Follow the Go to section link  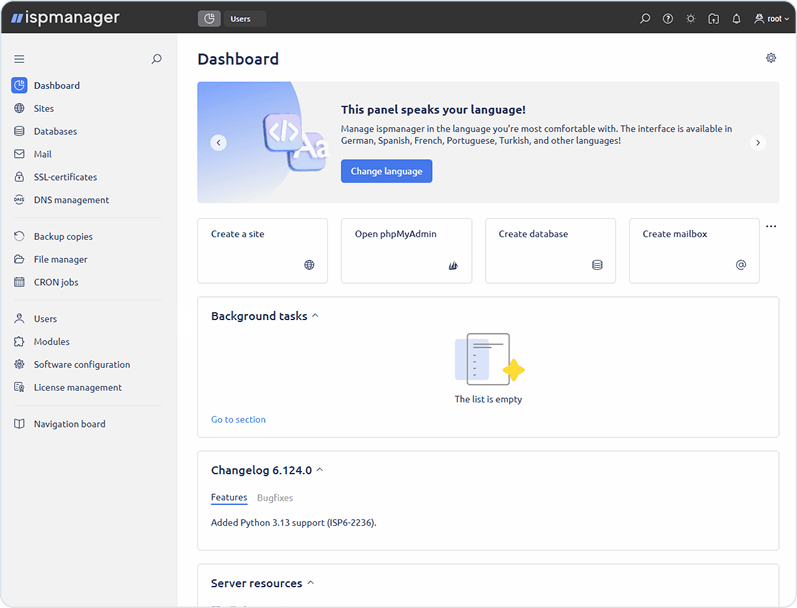coord(238,419)
